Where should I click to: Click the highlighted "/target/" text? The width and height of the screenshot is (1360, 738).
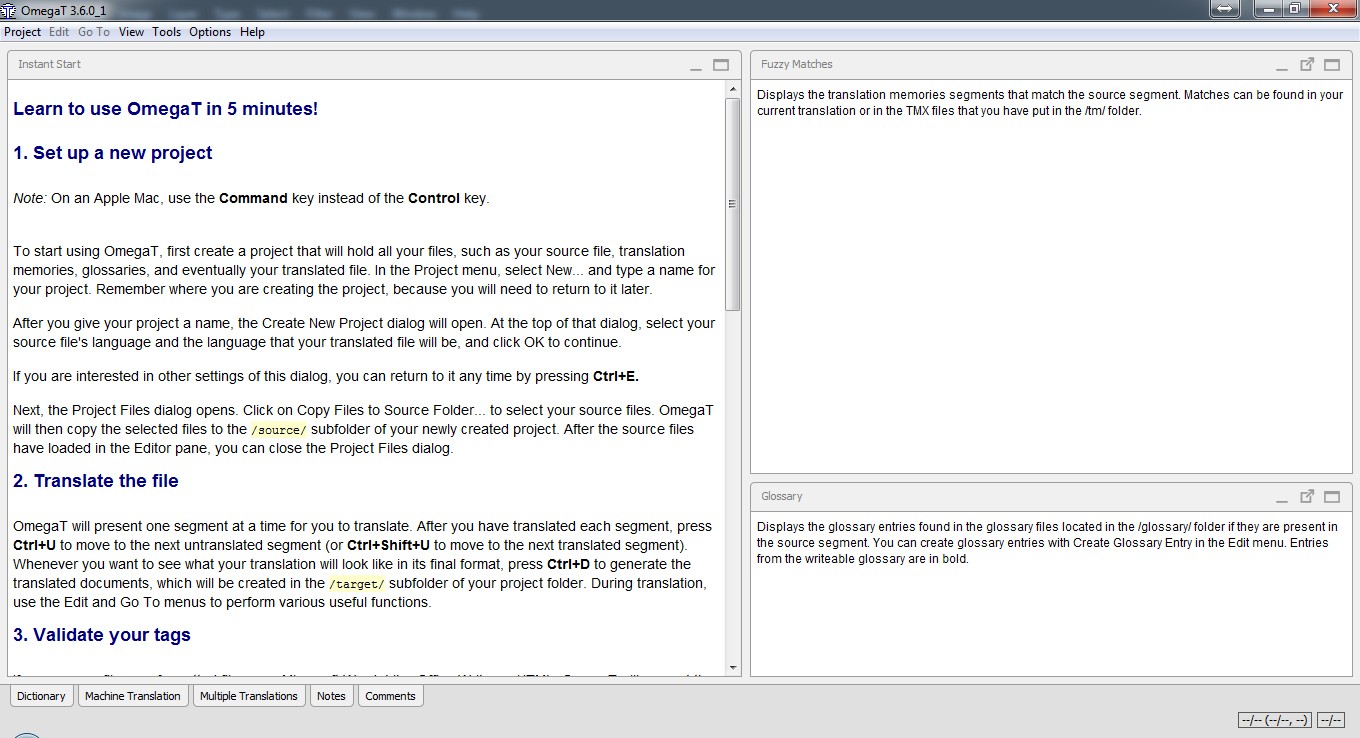[357, 584]
